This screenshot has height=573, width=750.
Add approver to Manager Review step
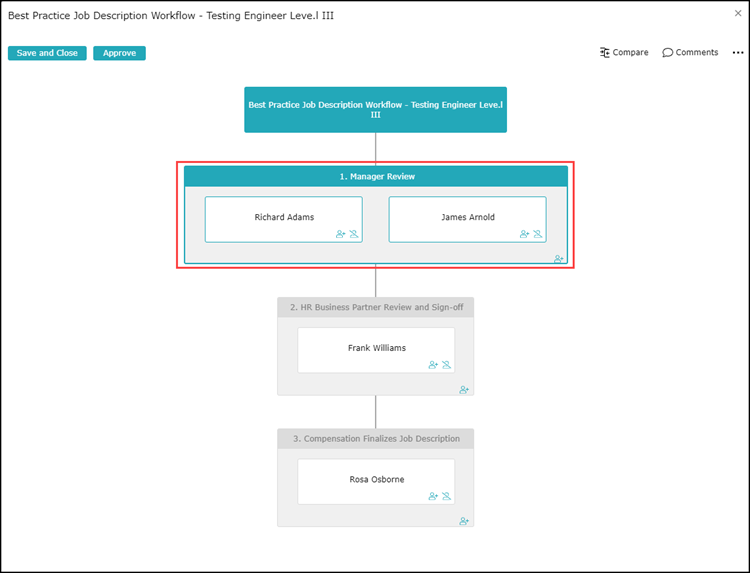click(x=559, y=259)
